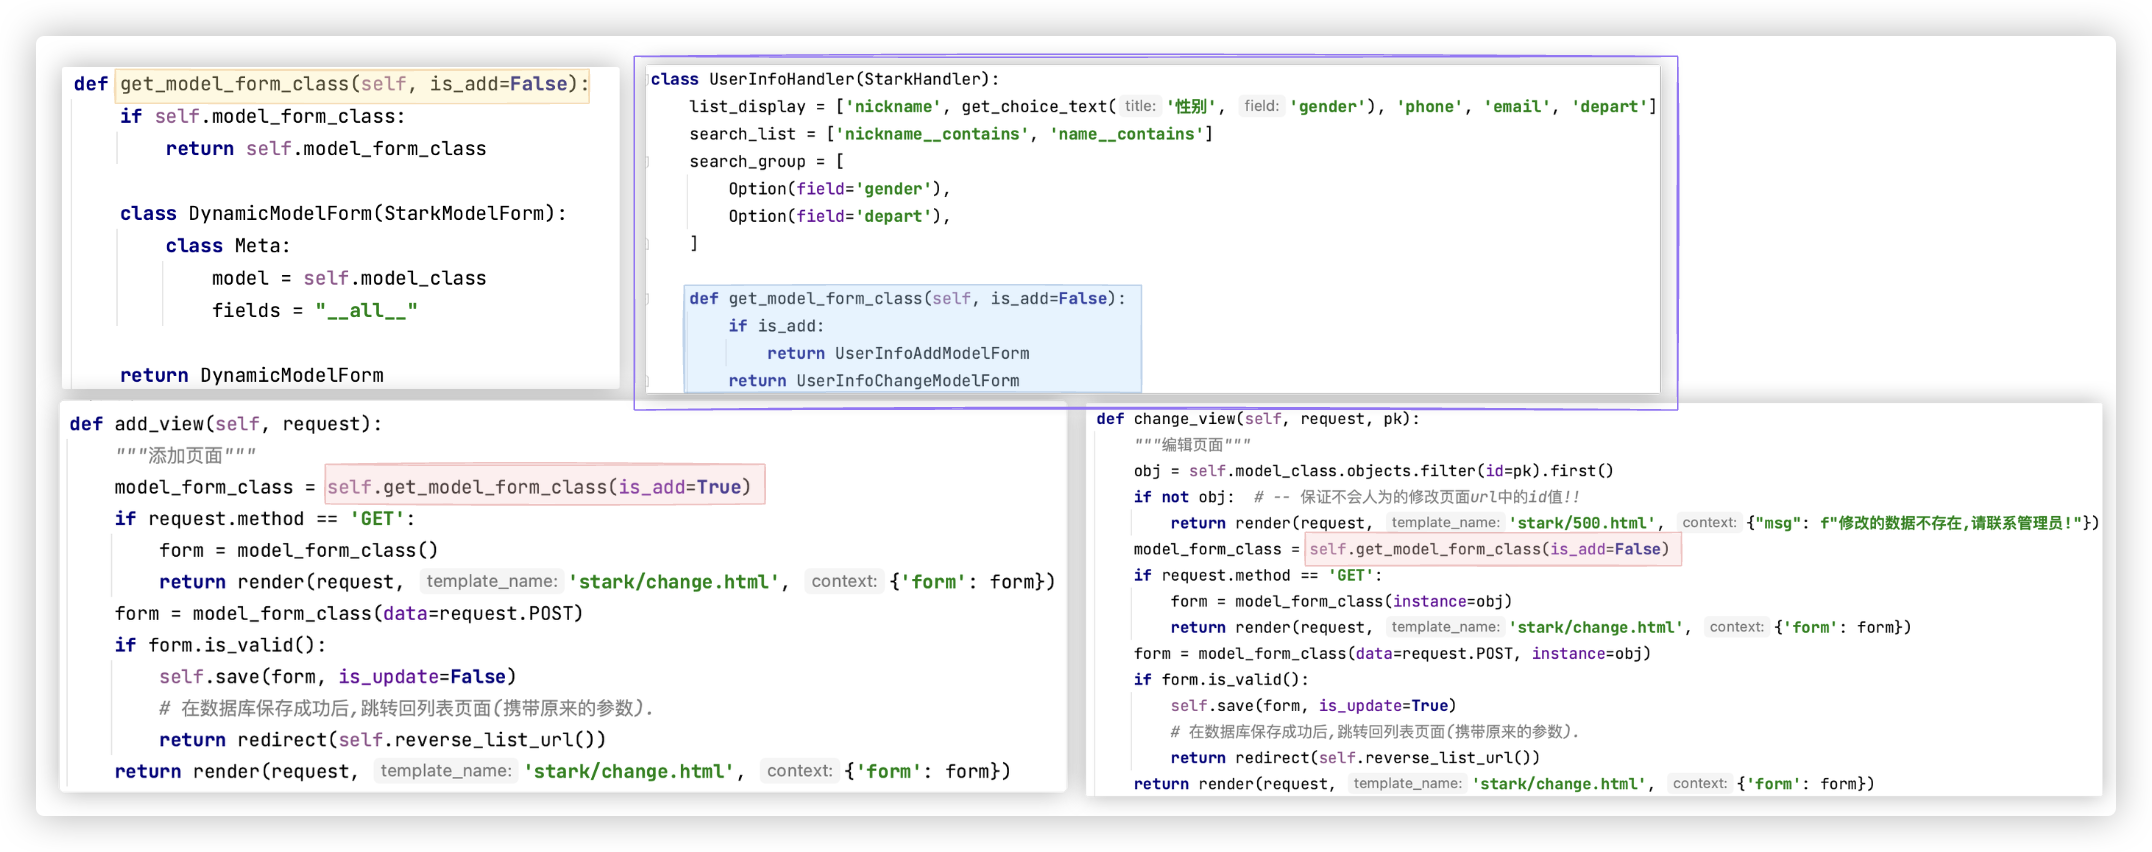This screenshot has height=852, width=2152.
Task: Click the Option(field='depart') entry
Action: (838, 216)
